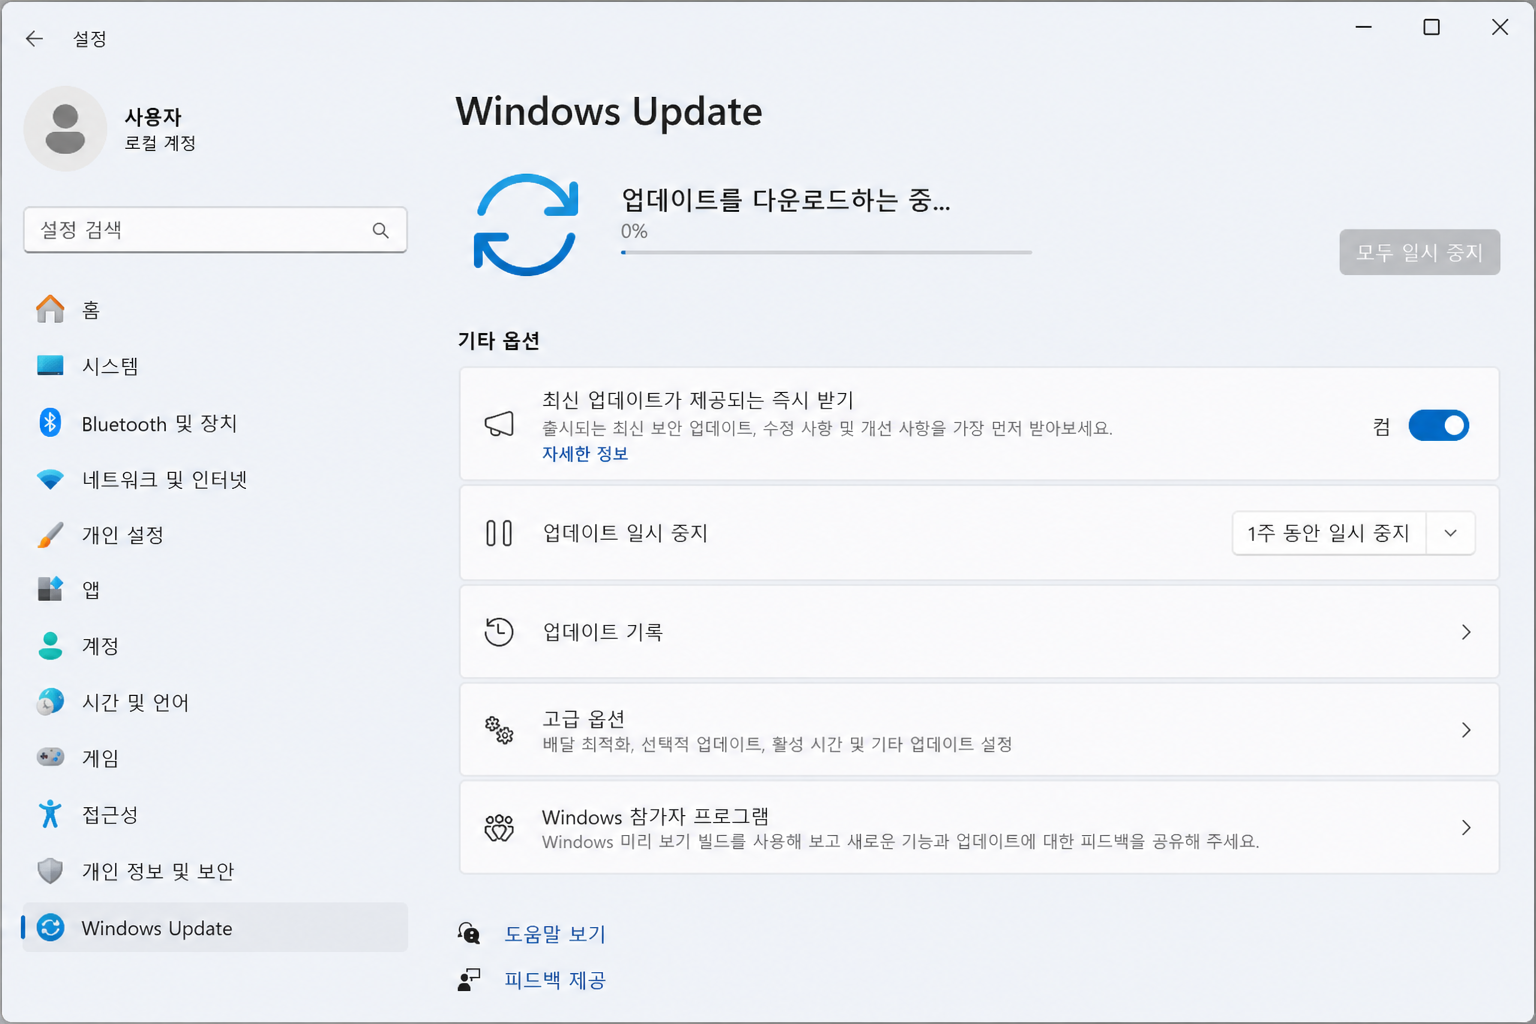Click the Bluetooth icon in sidebar

(50, 423)
